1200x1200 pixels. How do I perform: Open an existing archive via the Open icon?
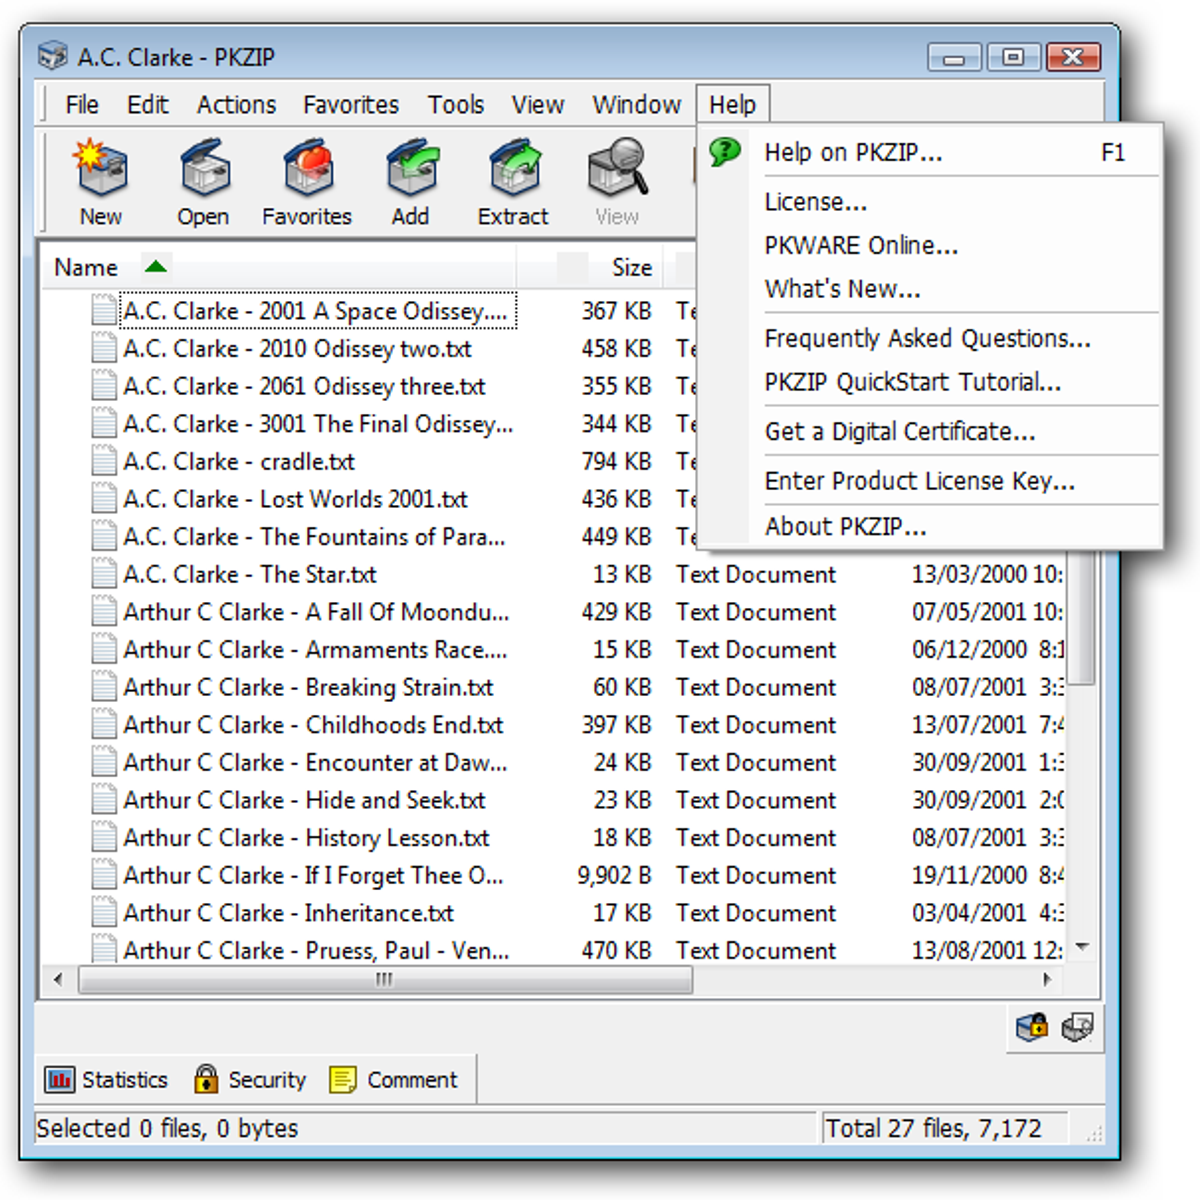tap(203, 180)
